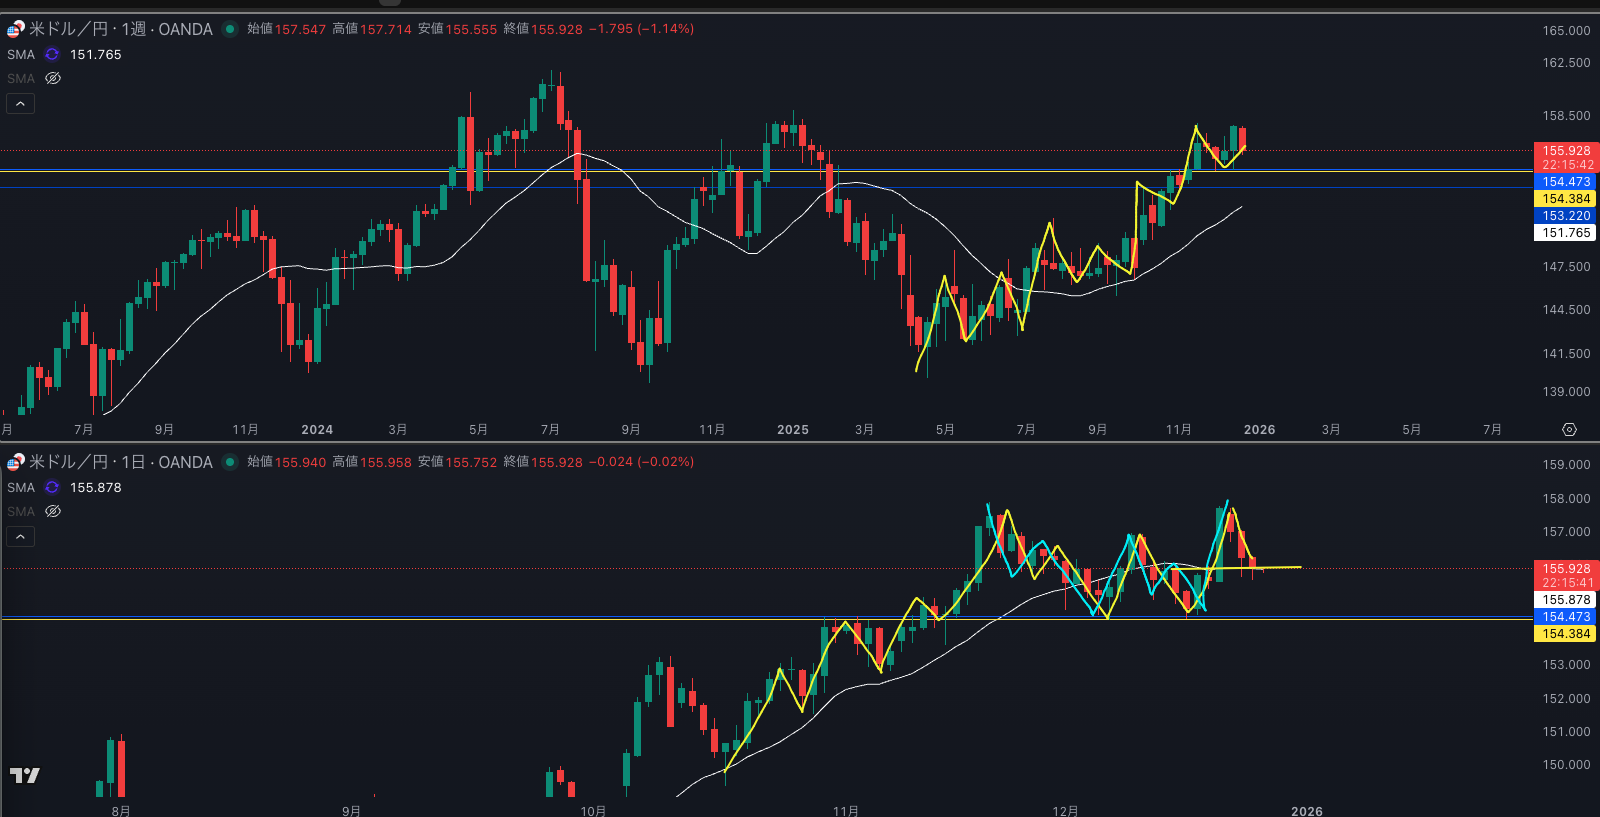1600x817 pixels.
Task: Click the 米ドル/円 1週 symbol title
Action: [120, 29]
